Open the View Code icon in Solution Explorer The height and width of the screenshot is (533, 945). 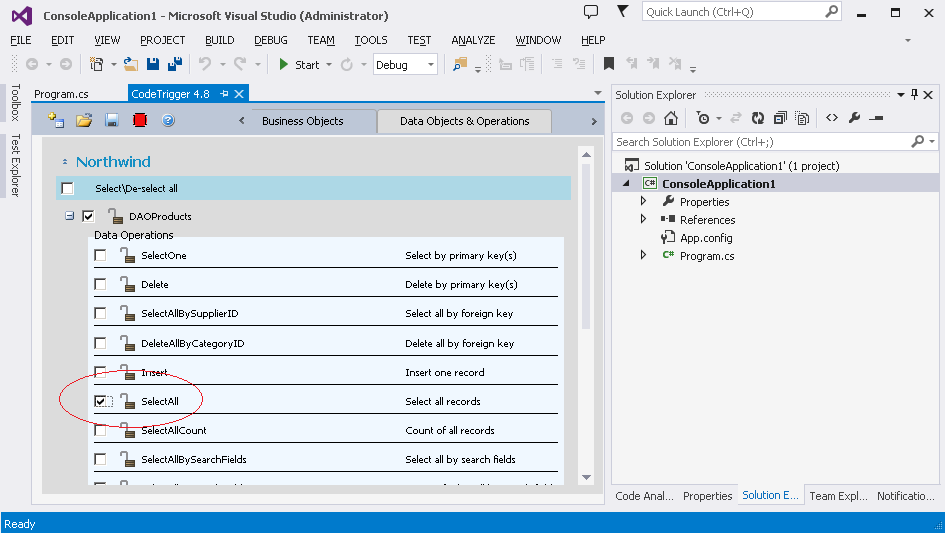831,118
